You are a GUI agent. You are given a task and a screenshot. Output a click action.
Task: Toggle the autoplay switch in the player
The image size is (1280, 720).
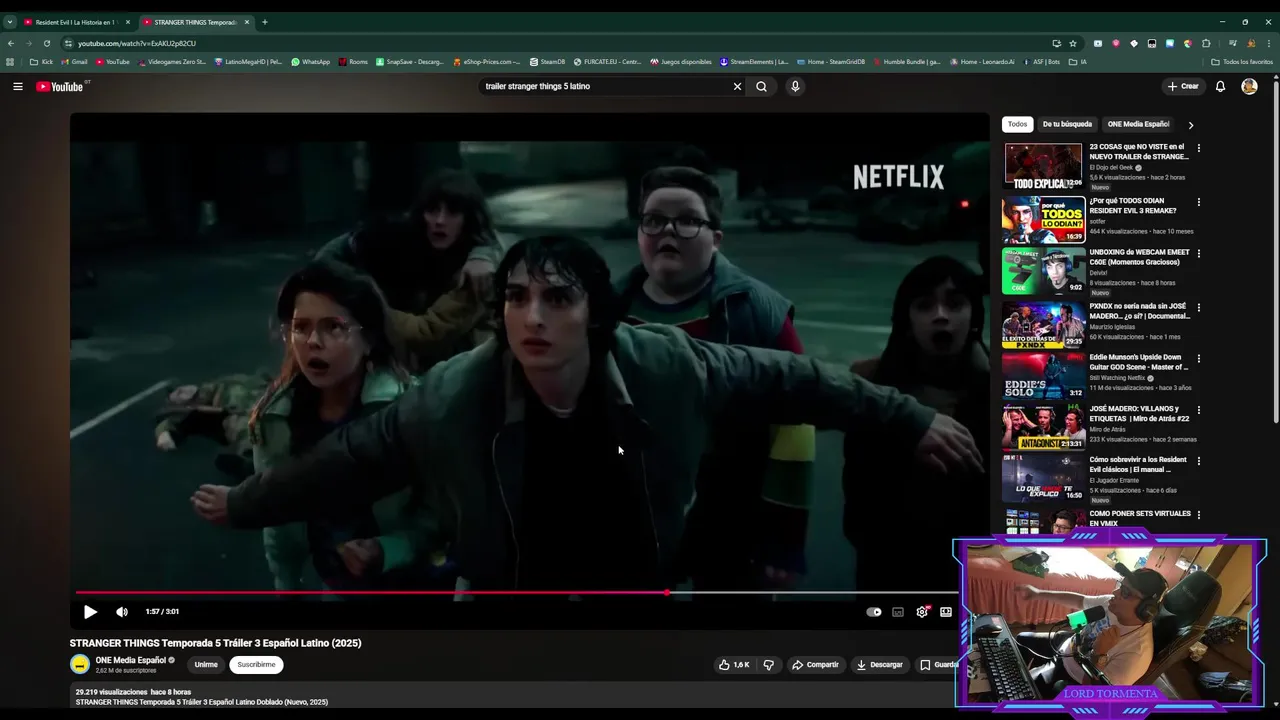click(x=874, y=612)
